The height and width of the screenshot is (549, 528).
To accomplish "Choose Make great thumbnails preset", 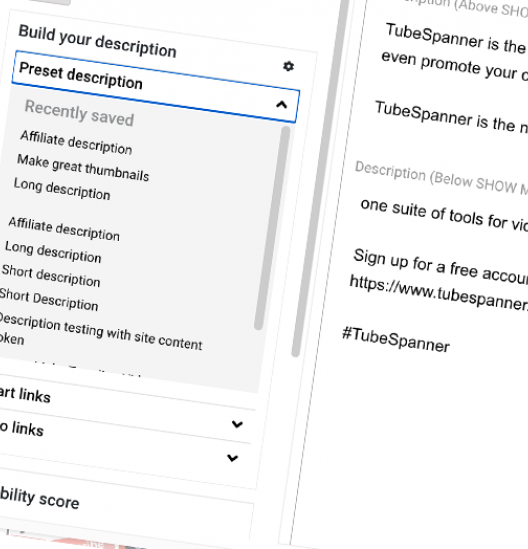I will click(83, 167).
